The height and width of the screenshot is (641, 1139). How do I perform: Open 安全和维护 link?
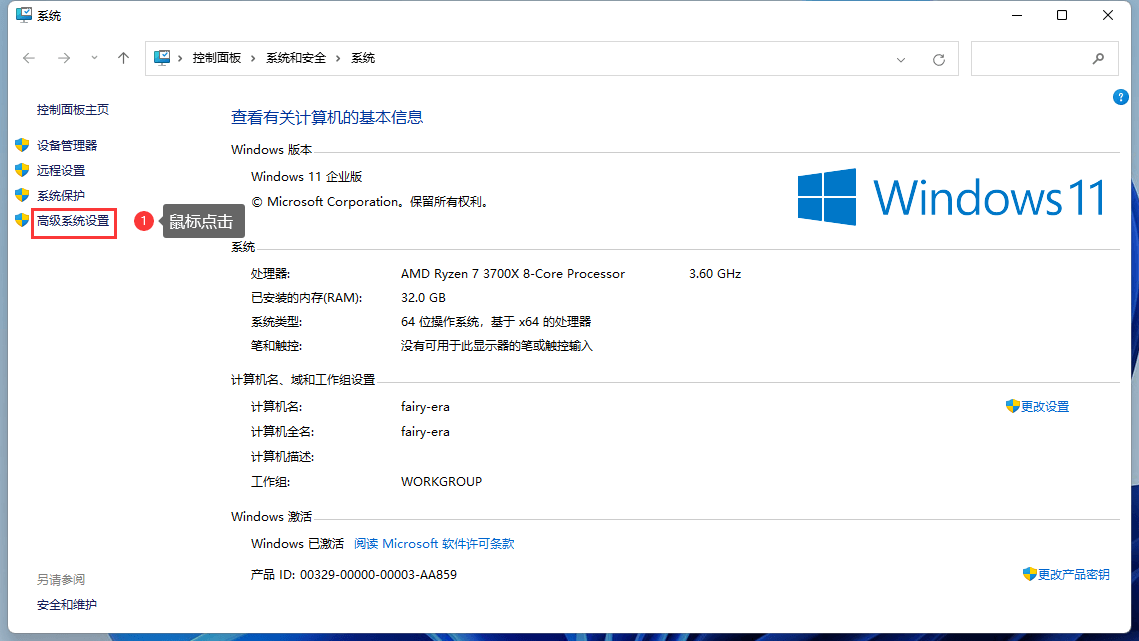(x=67, y=605)
